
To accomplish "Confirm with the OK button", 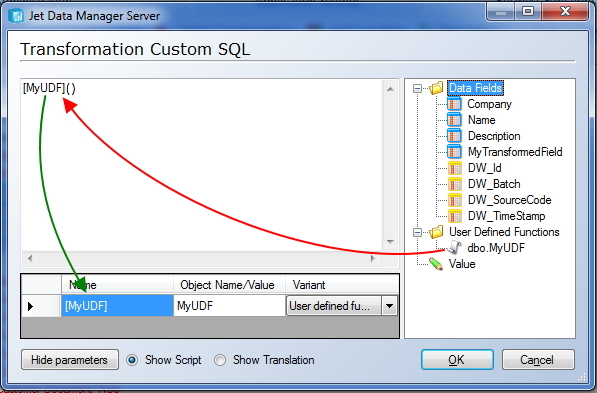I will [x=457, y=360].
